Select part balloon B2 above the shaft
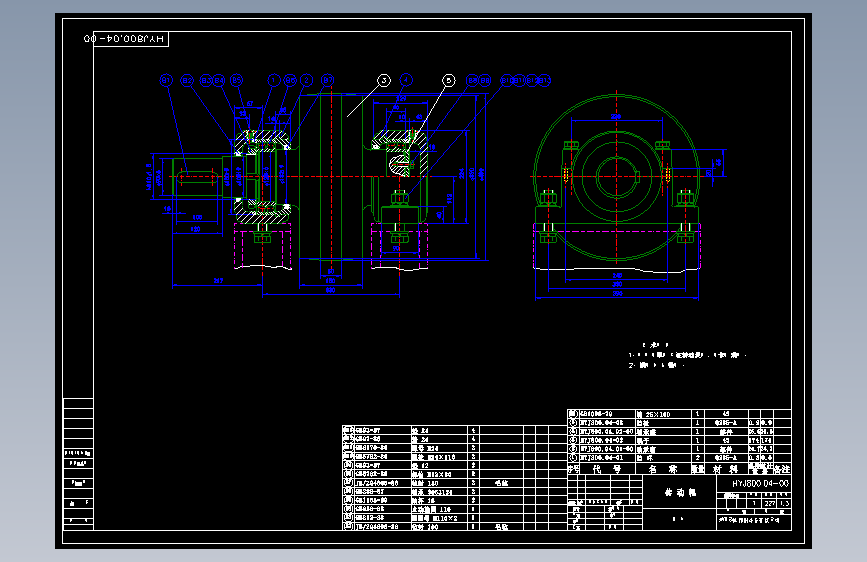Viewport: 867px width, 562px height. pyautogui.click(x=187, y=80)
